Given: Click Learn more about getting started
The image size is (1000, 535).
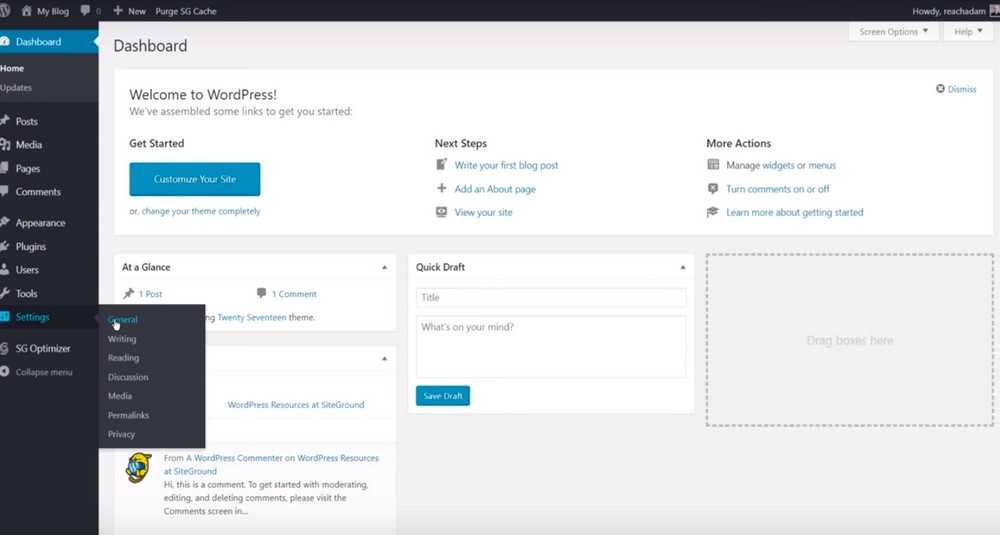Looking at the screenshot, I should (795, 212).
